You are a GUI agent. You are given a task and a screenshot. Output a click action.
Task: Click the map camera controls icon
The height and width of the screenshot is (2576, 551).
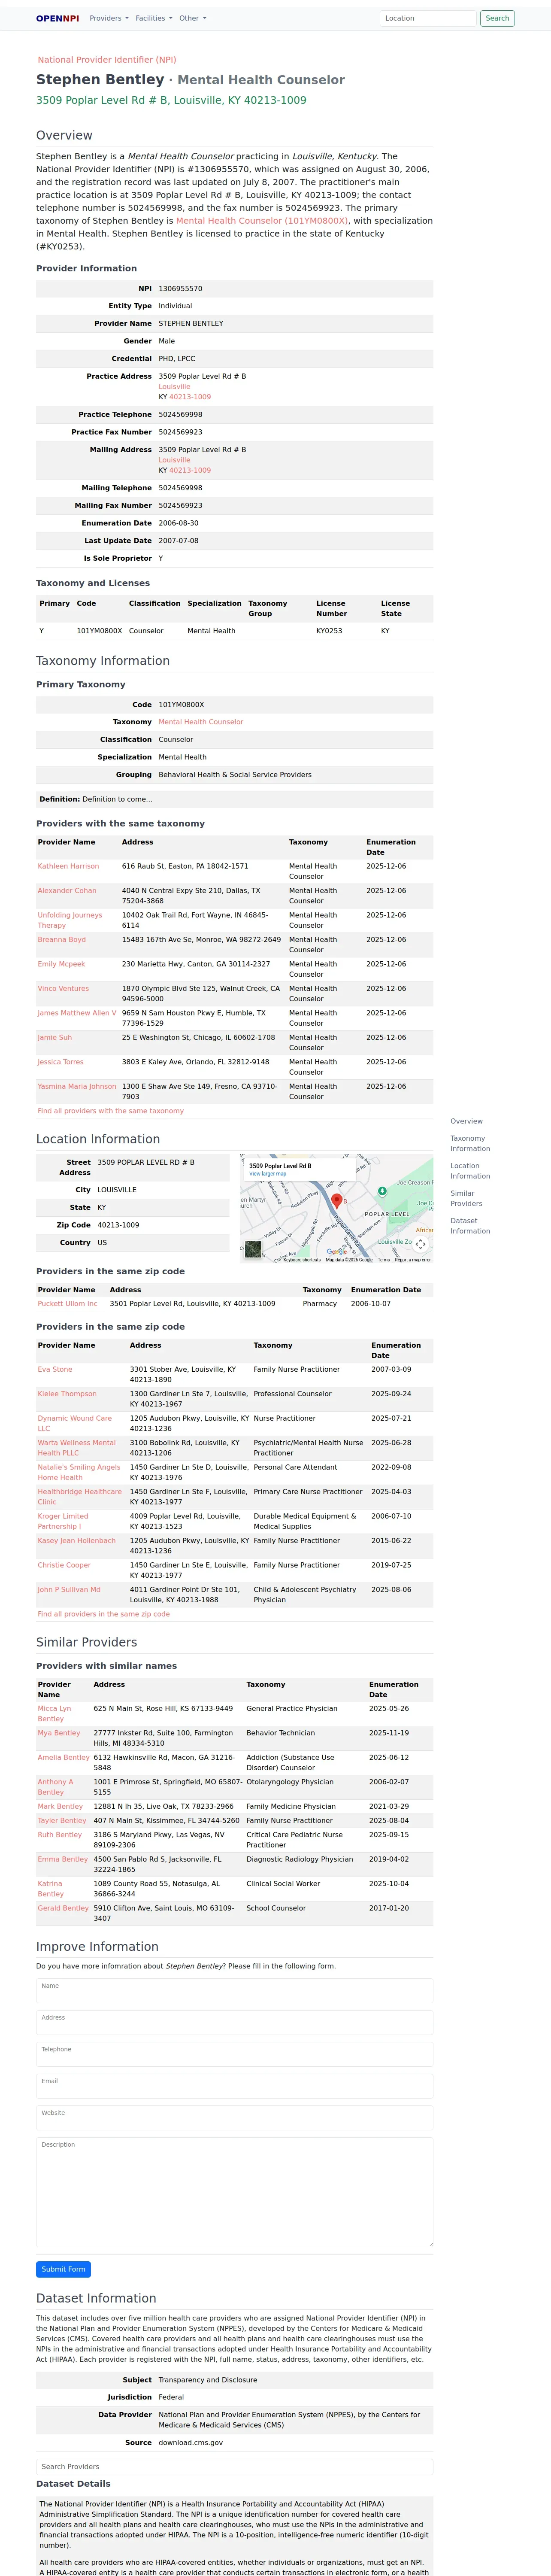point(421,1244)
